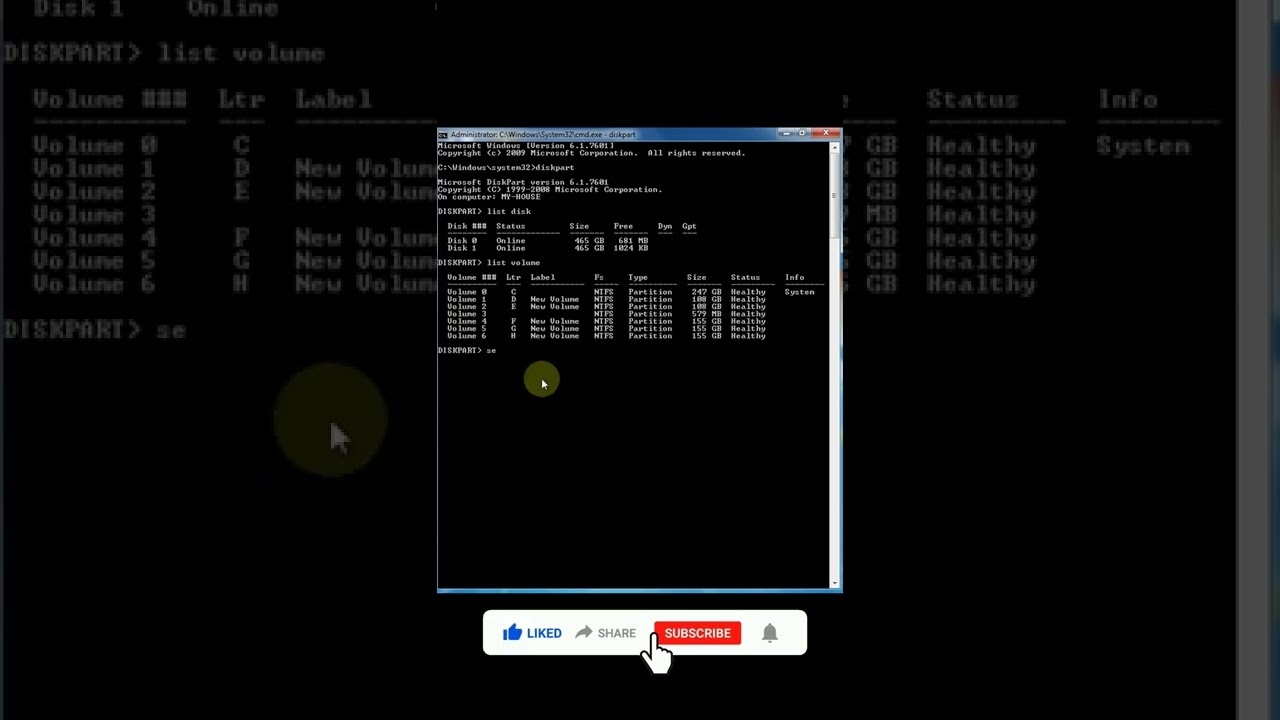The width and height of the screenshot is (1280, 720).
Task: Click the 'Fs' column header
Action: click(x=599, y=277)
